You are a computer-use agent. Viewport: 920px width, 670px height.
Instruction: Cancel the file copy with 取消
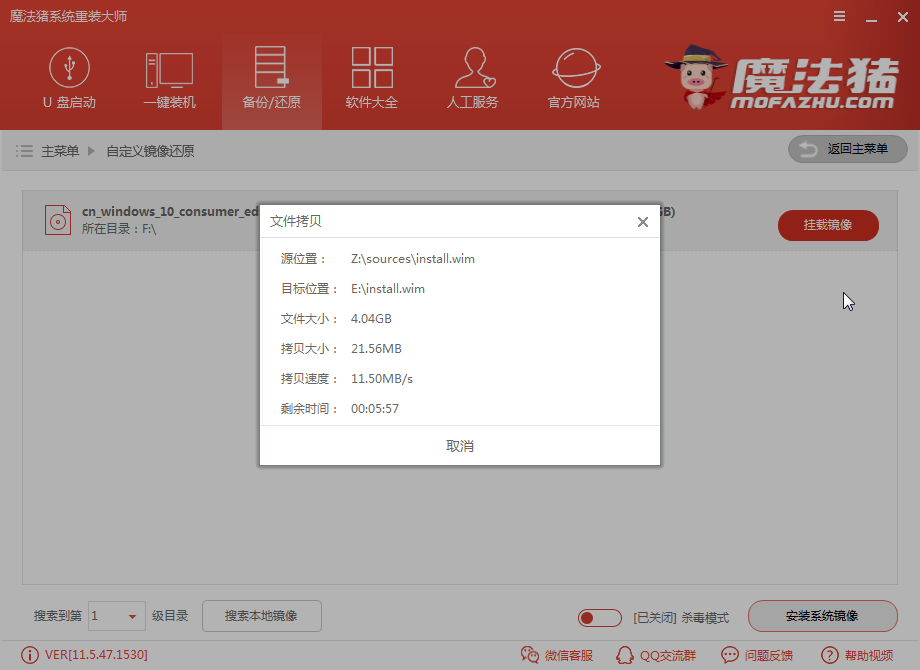[x=459, y=446]
